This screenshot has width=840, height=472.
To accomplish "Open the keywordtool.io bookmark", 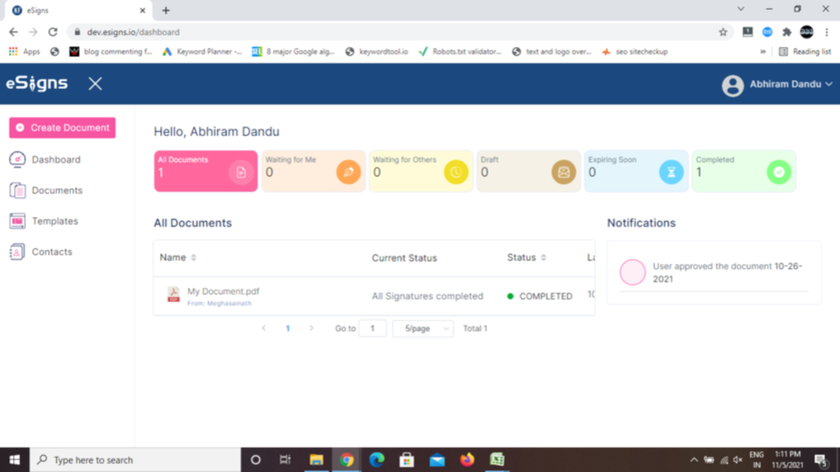I will click(377, 51).
